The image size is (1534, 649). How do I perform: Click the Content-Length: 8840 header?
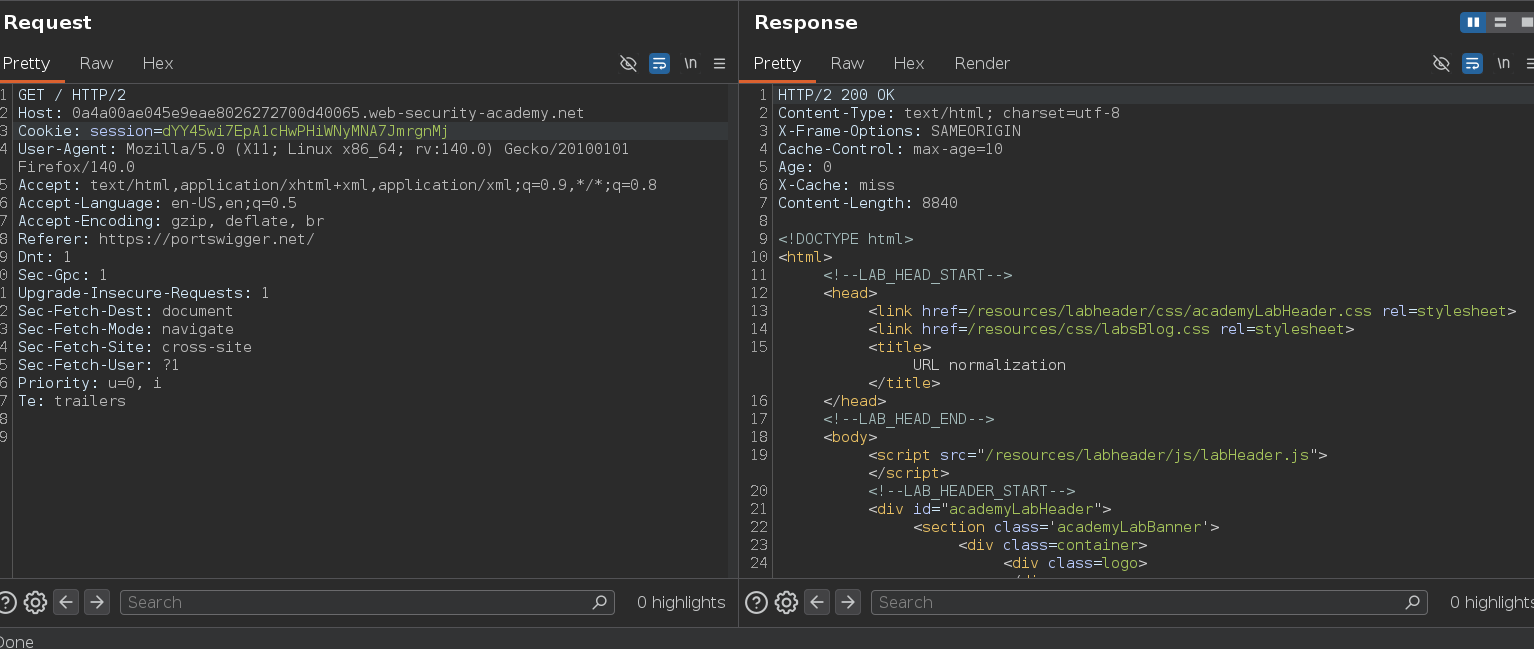[868, 203]
